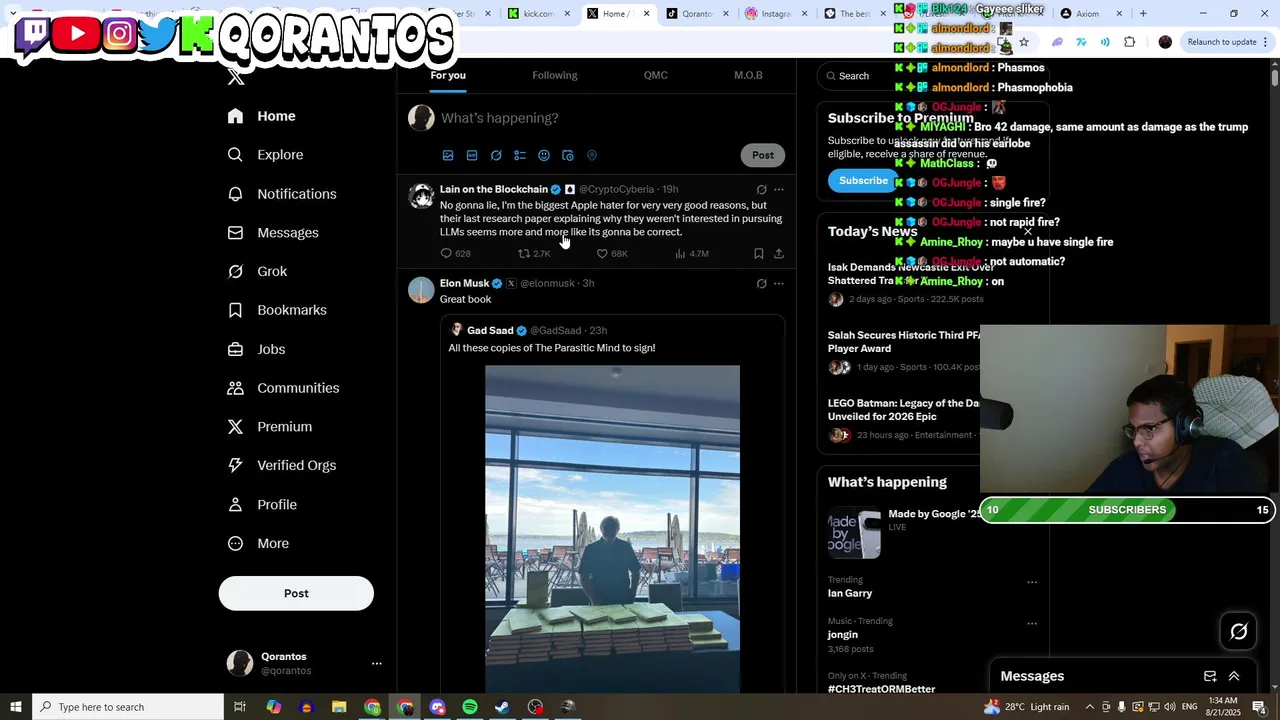Switch to the QMC timeline tab

(656, 76)
